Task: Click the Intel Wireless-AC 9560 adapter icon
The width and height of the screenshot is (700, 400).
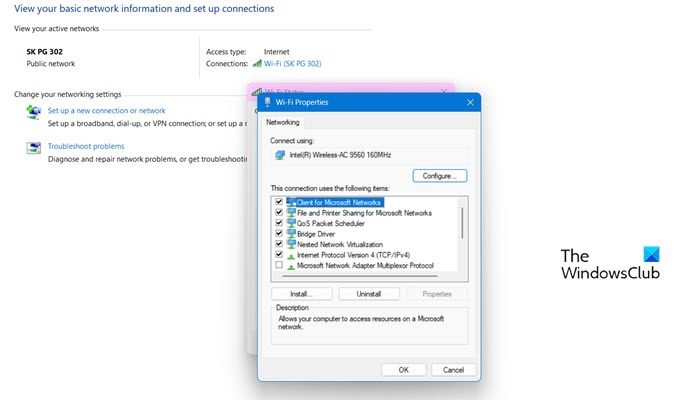Action: 280,155
